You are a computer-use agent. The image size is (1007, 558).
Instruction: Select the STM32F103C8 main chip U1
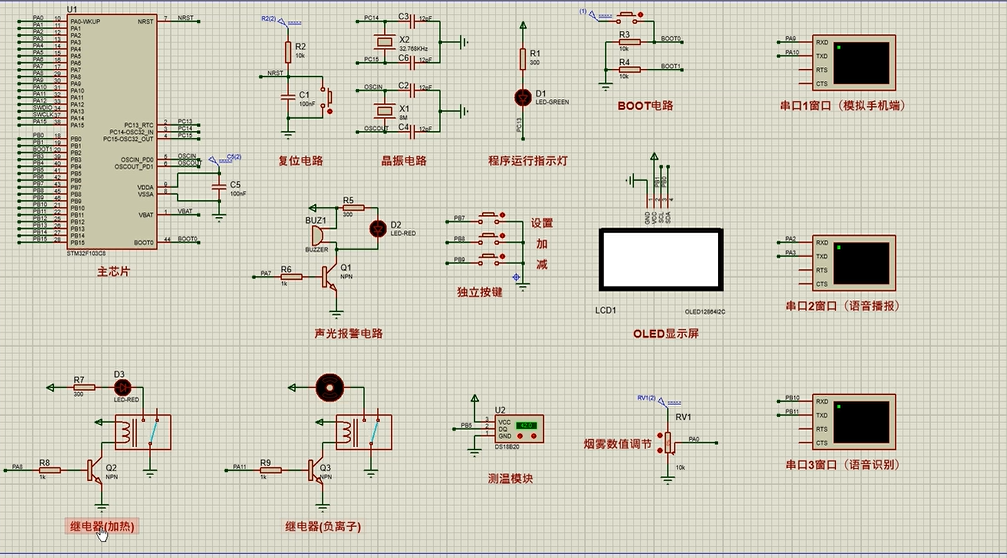point(112,131)
